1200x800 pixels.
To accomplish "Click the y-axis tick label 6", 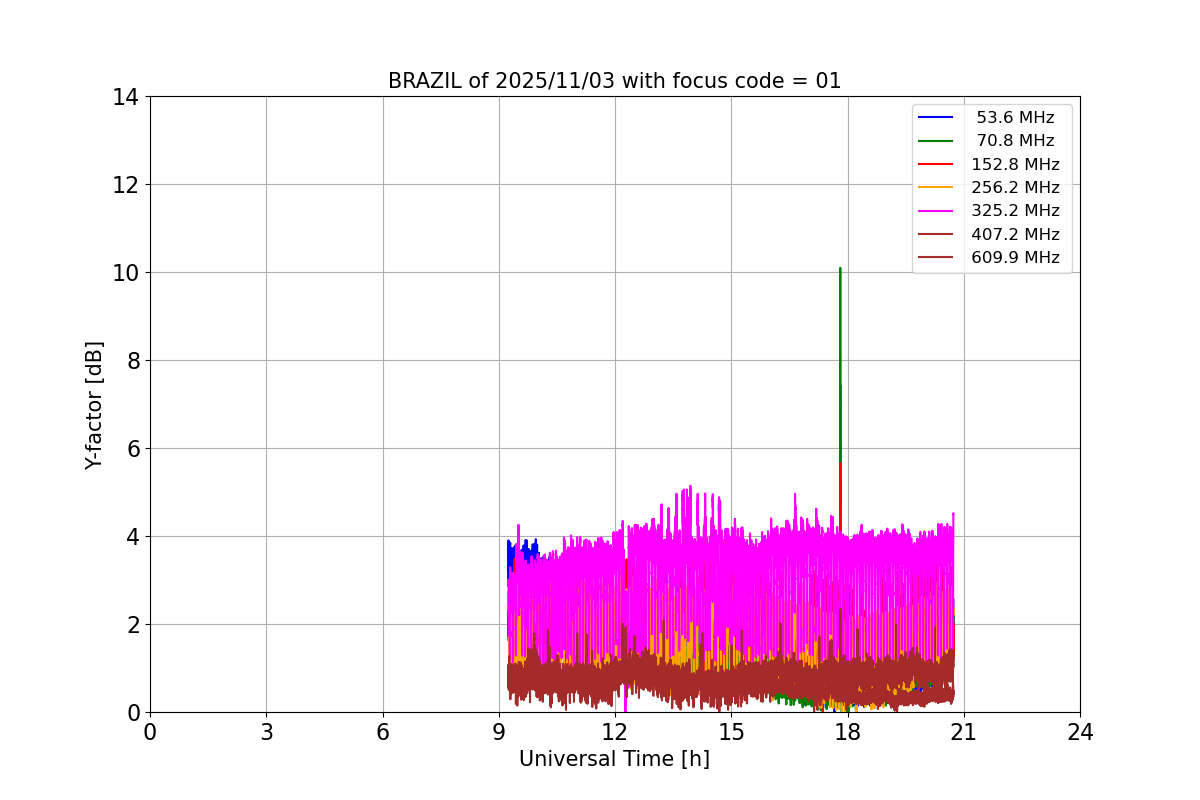I will 132,449.
